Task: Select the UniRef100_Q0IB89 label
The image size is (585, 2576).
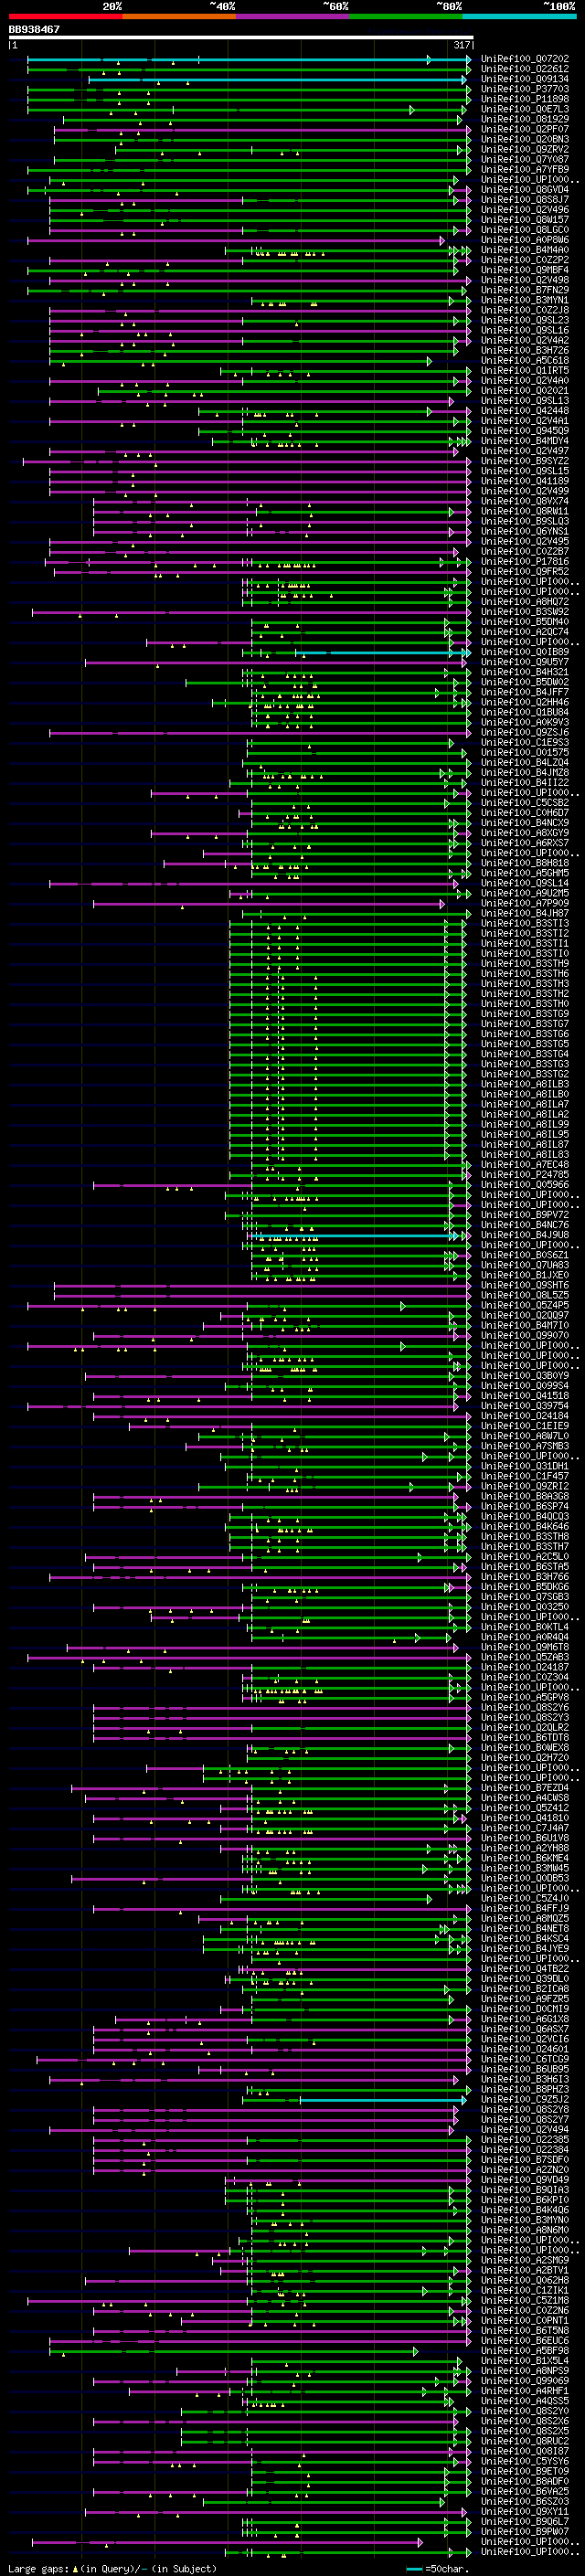Action: click(x=525, y=652)
